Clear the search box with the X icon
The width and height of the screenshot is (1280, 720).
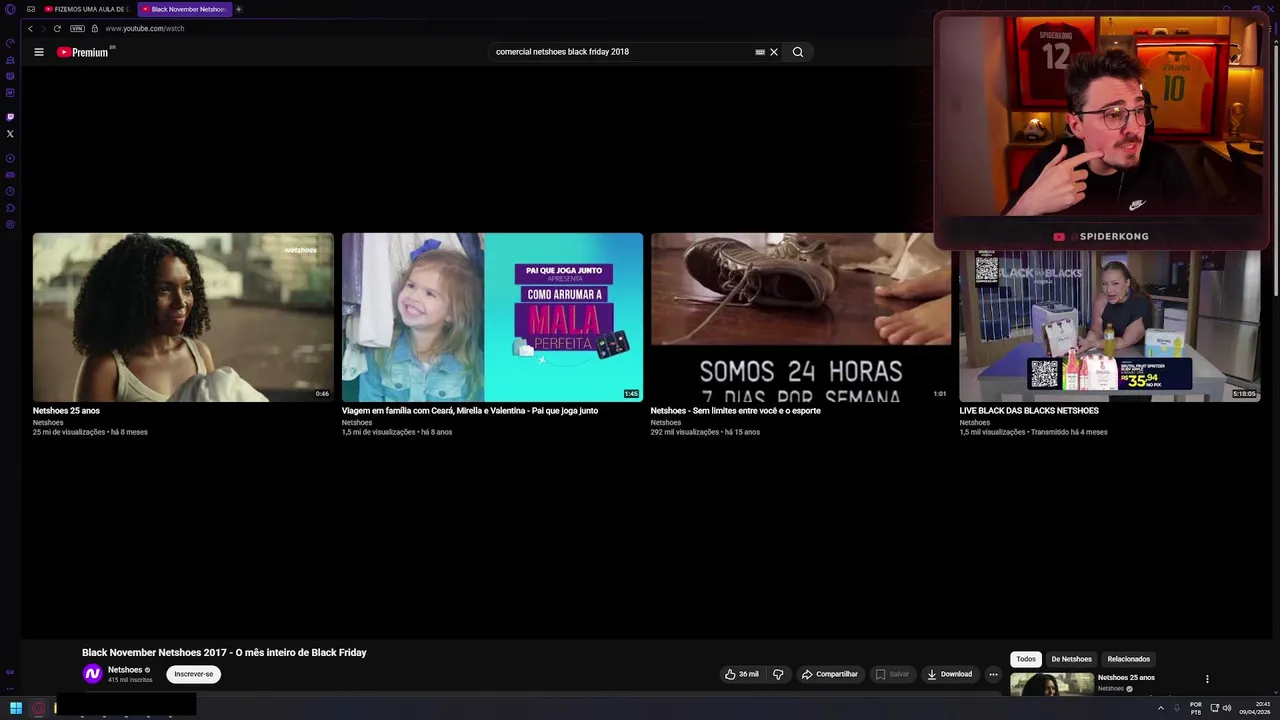pos(774,52)
